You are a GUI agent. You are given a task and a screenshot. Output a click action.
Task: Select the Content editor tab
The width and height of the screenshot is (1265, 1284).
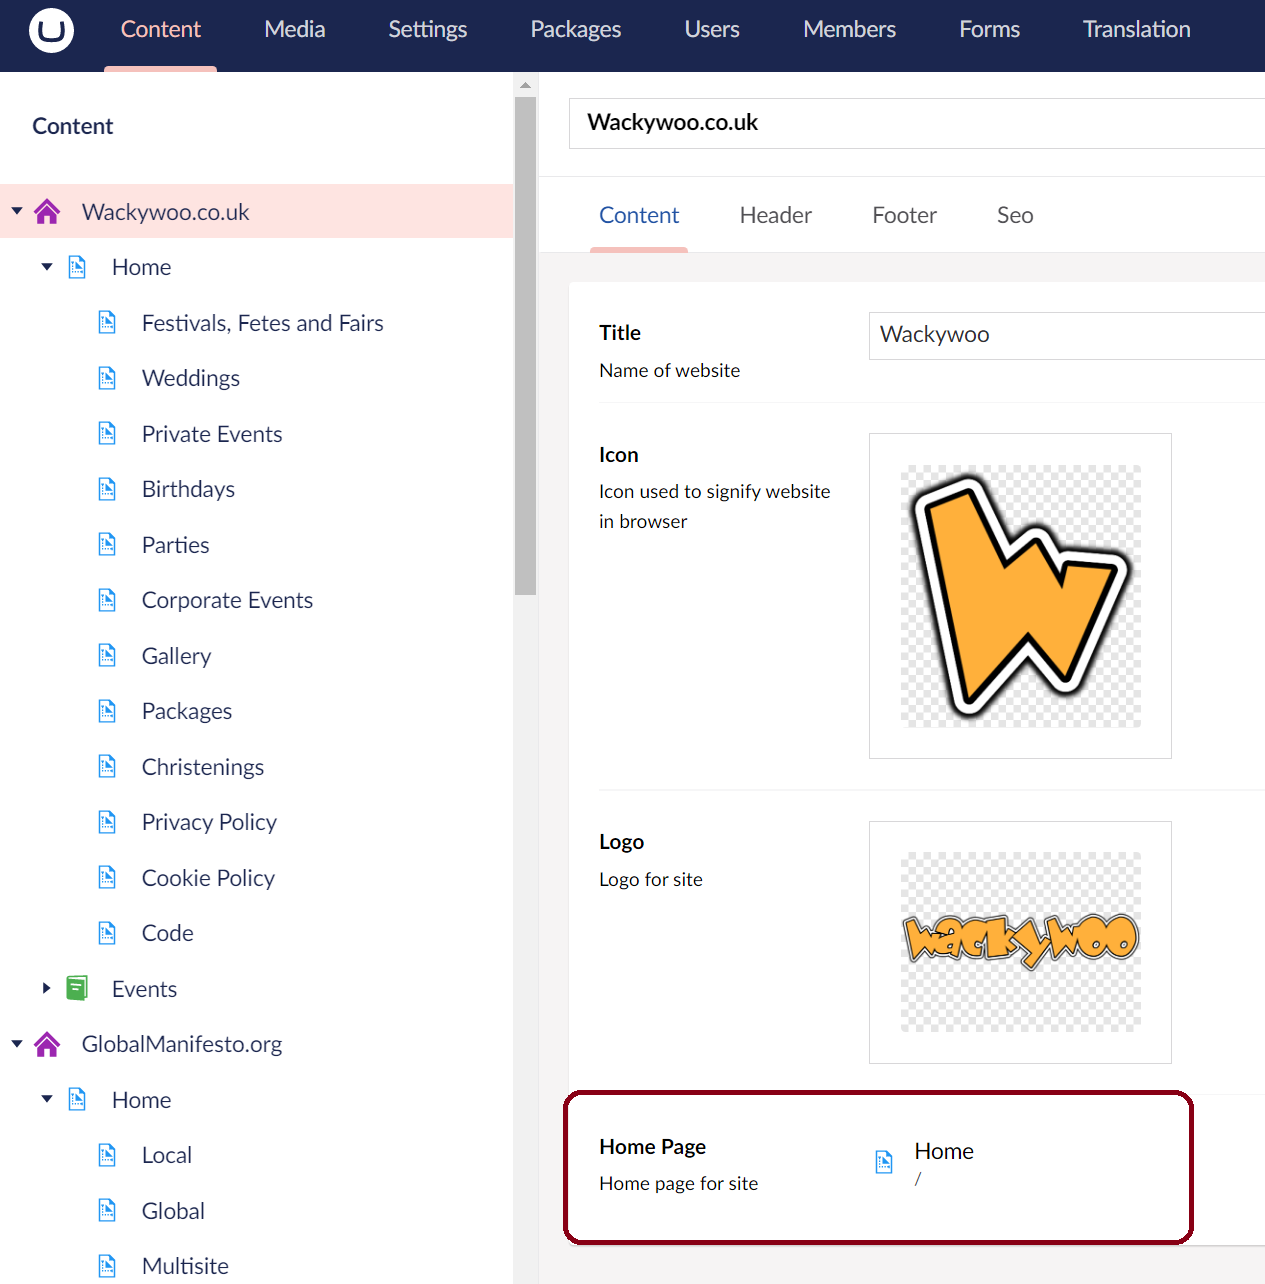[639, 215]
